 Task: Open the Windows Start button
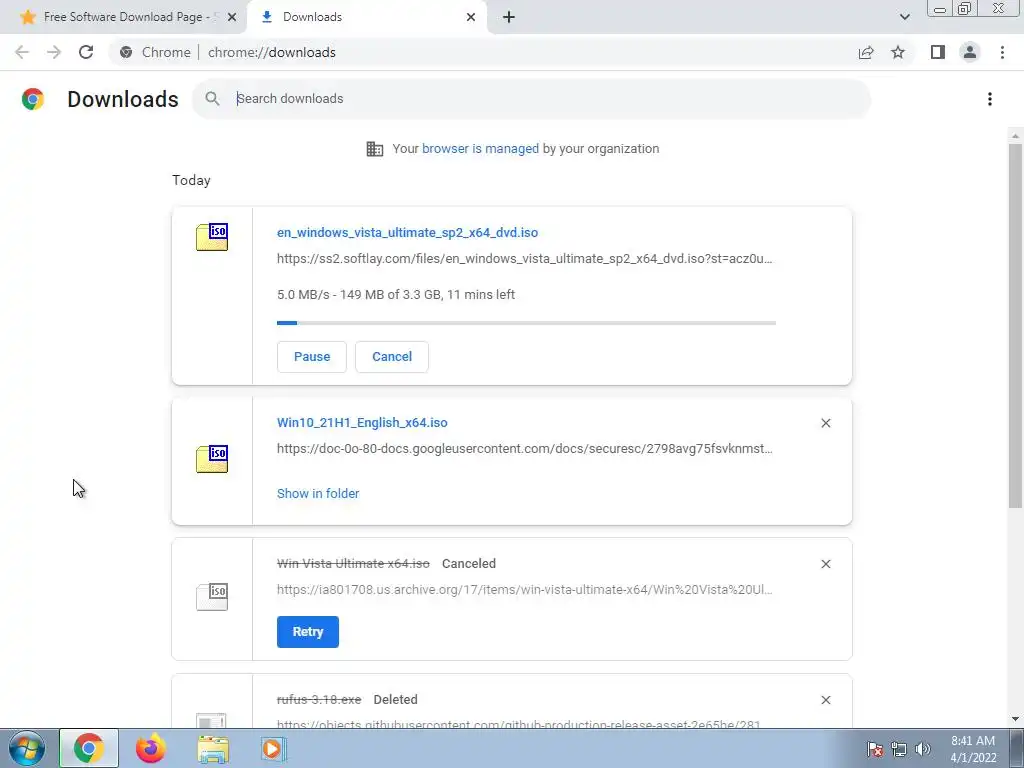click(x=27, y=748)
